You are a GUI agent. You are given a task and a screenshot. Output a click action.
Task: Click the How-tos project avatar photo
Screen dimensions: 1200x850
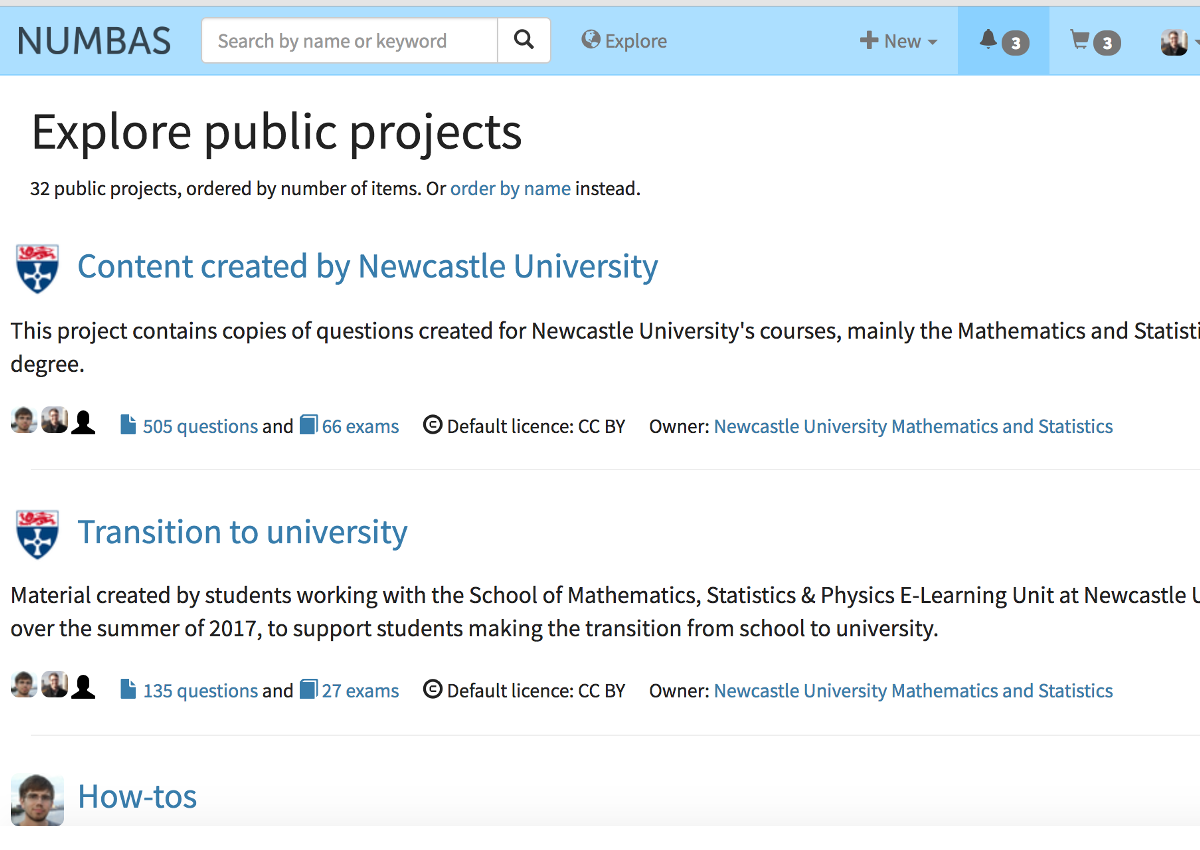coord(38,799)
